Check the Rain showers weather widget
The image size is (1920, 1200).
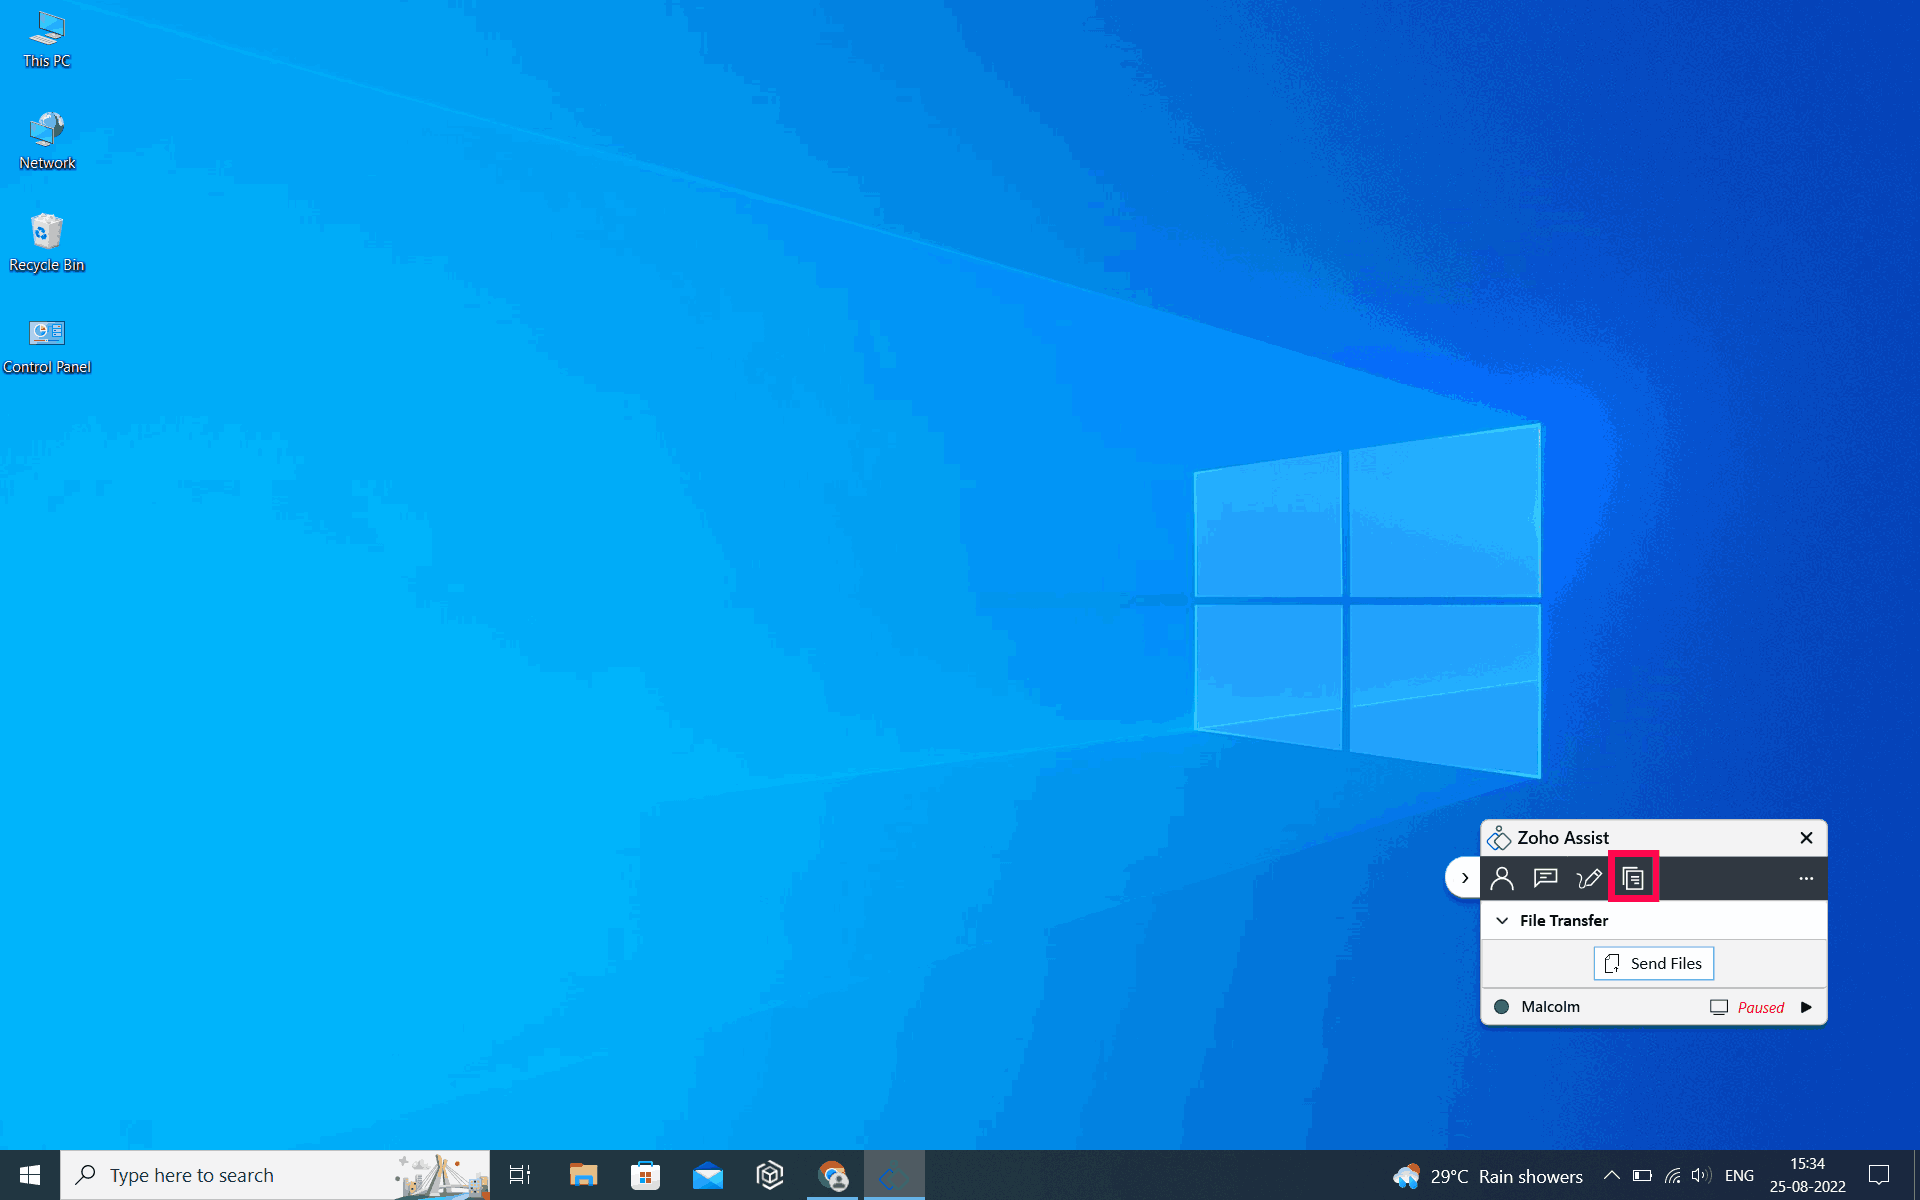pyautogui.click(x=1489, y=1175)
